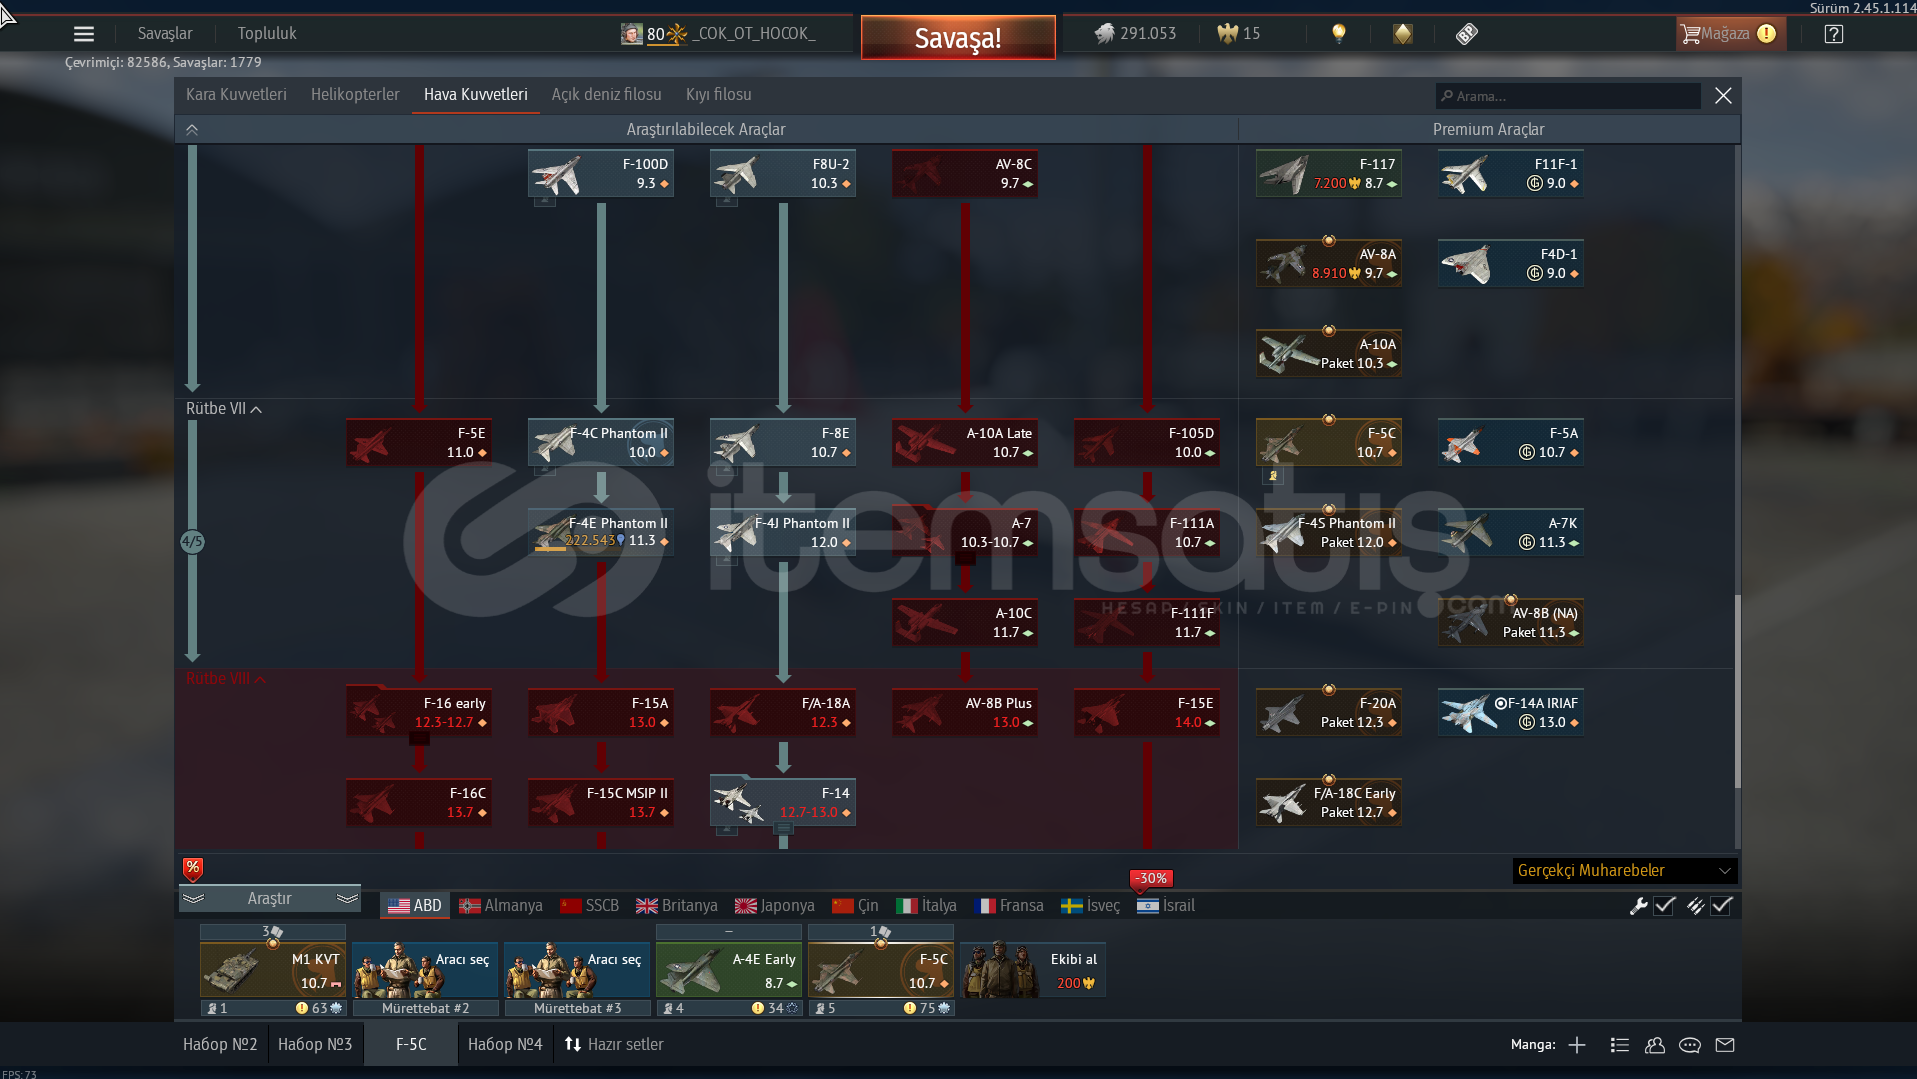1917x1079 pixels.
Task: Open the chat bubble icon
Action: 1690,1045
